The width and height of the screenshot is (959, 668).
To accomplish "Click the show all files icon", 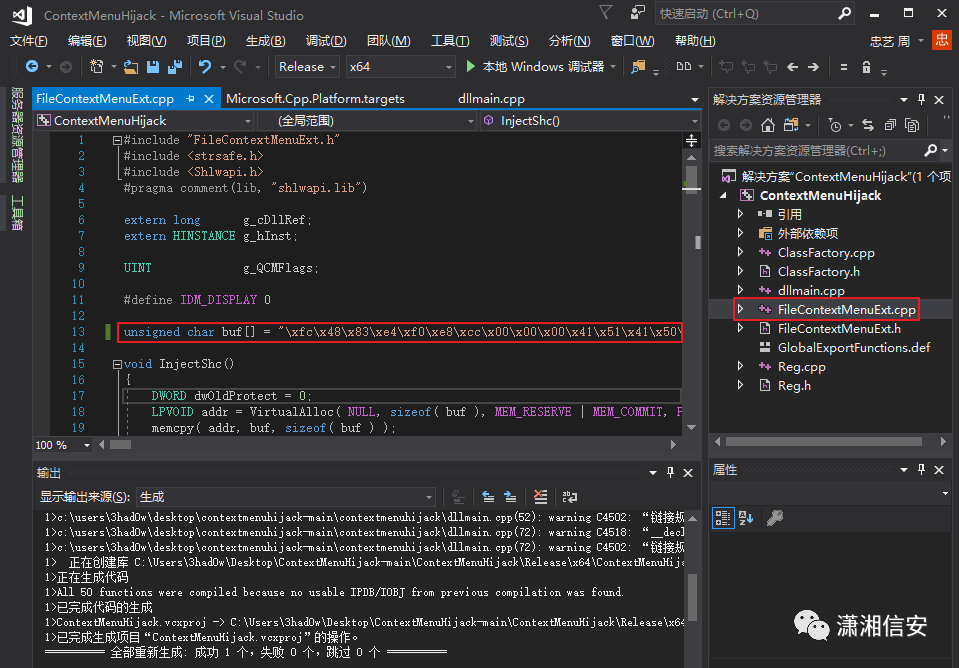I will (x=912, y=125).
